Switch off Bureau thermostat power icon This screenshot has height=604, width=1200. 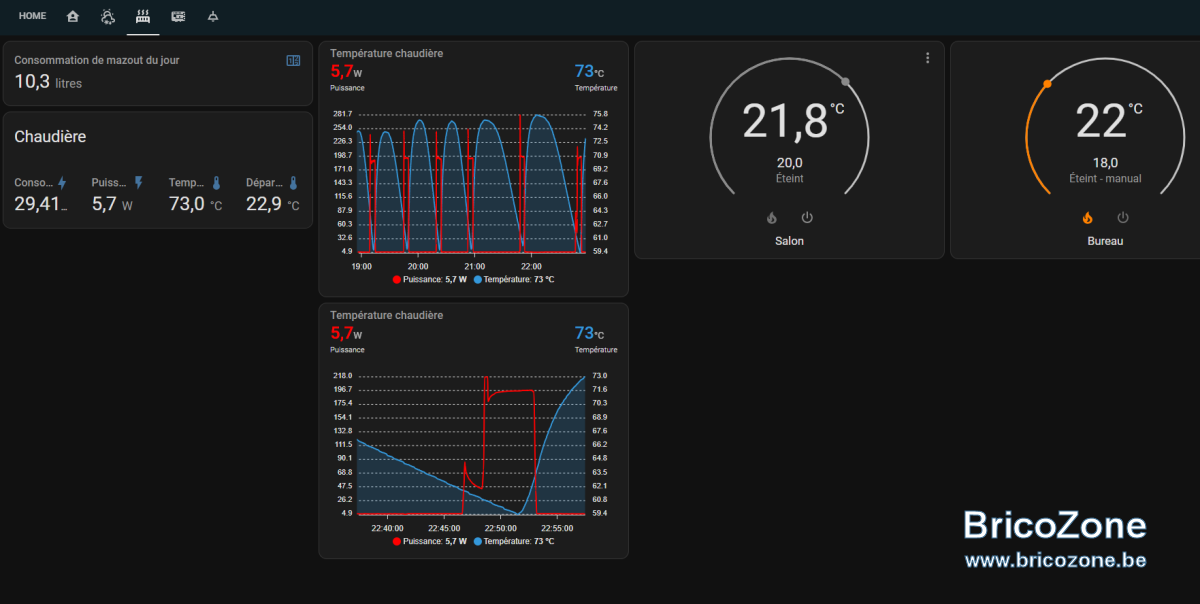(x=1123, y=217)
